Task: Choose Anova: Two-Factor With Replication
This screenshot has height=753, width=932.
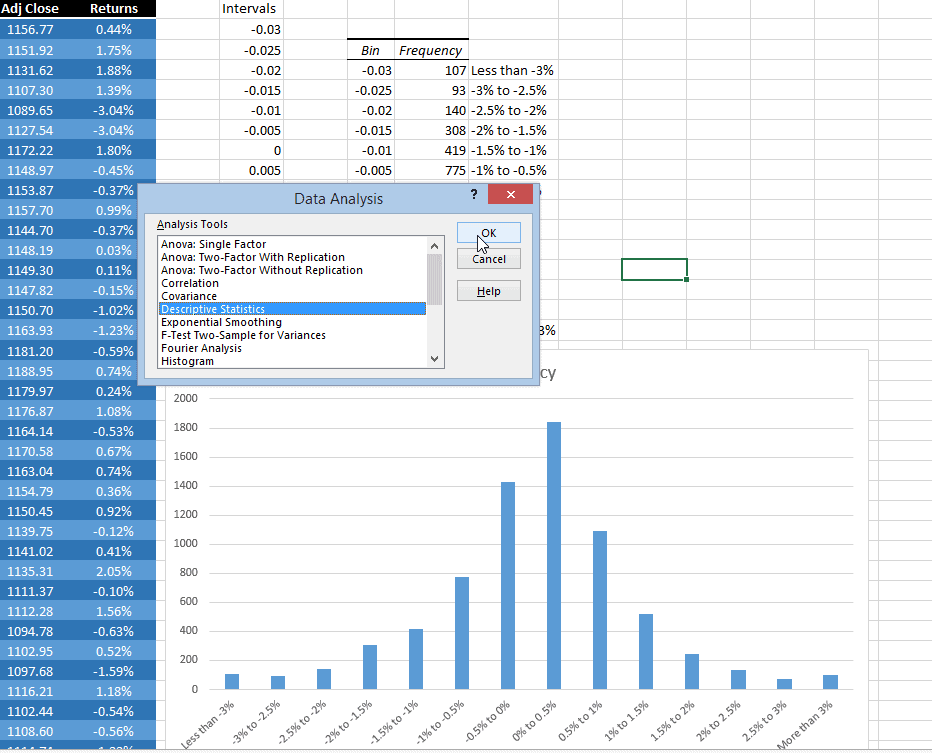Action: pos(252,257)
